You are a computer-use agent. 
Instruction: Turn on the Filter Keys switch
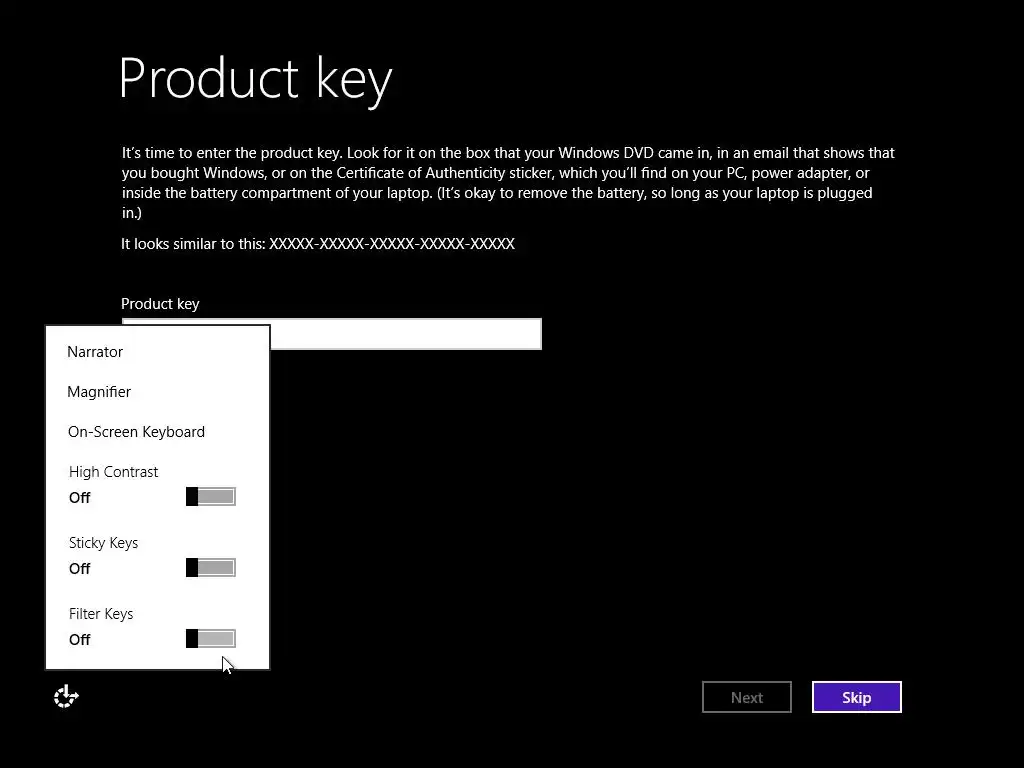(x=211, y=639)
